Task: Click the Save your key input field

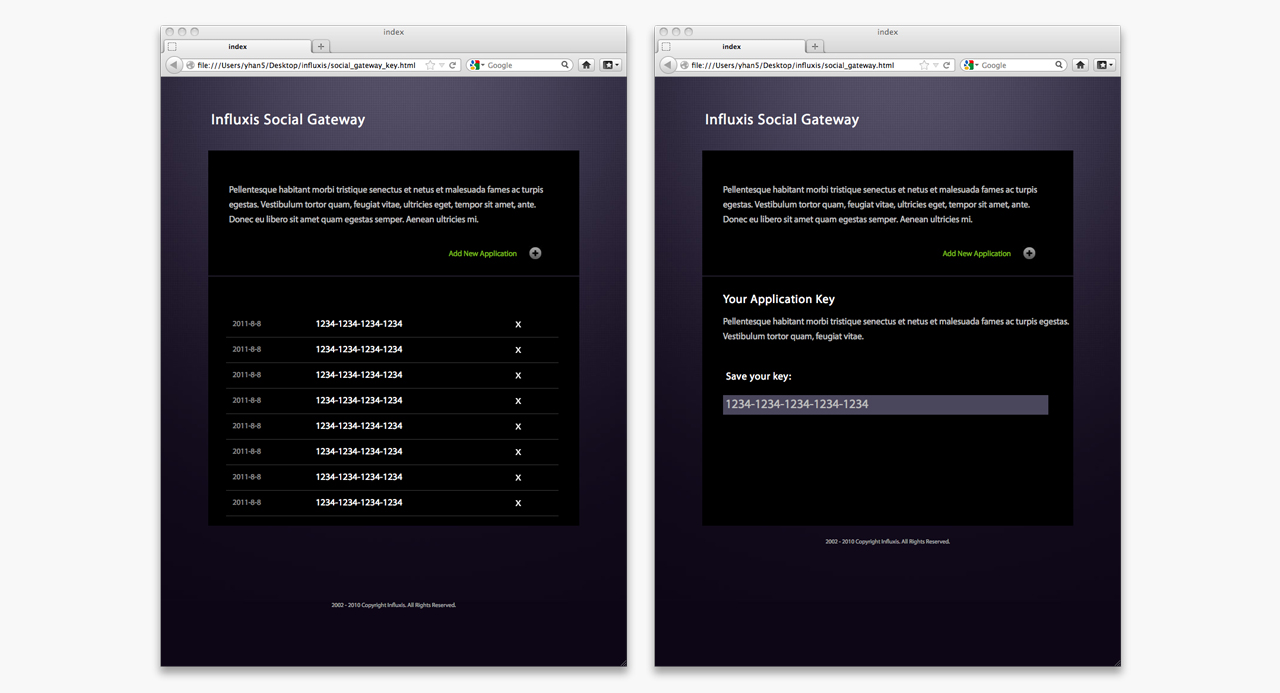Action: pyautogui.click(x=885, y=405)
